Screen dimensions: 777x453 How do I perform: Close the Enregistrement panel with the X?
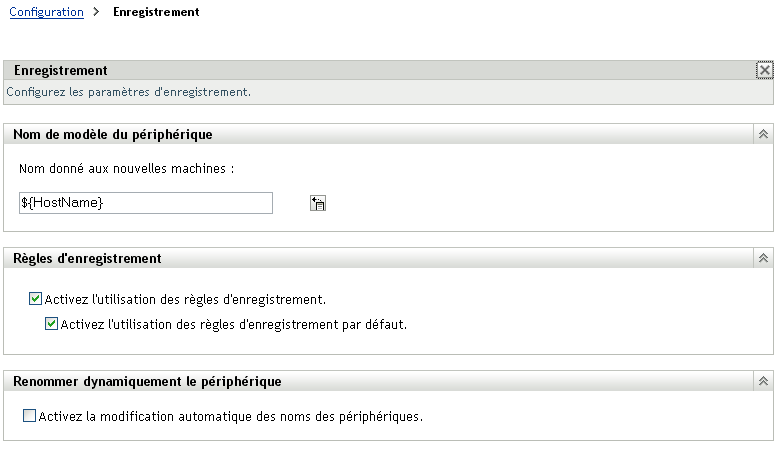(x=765, y=70)
